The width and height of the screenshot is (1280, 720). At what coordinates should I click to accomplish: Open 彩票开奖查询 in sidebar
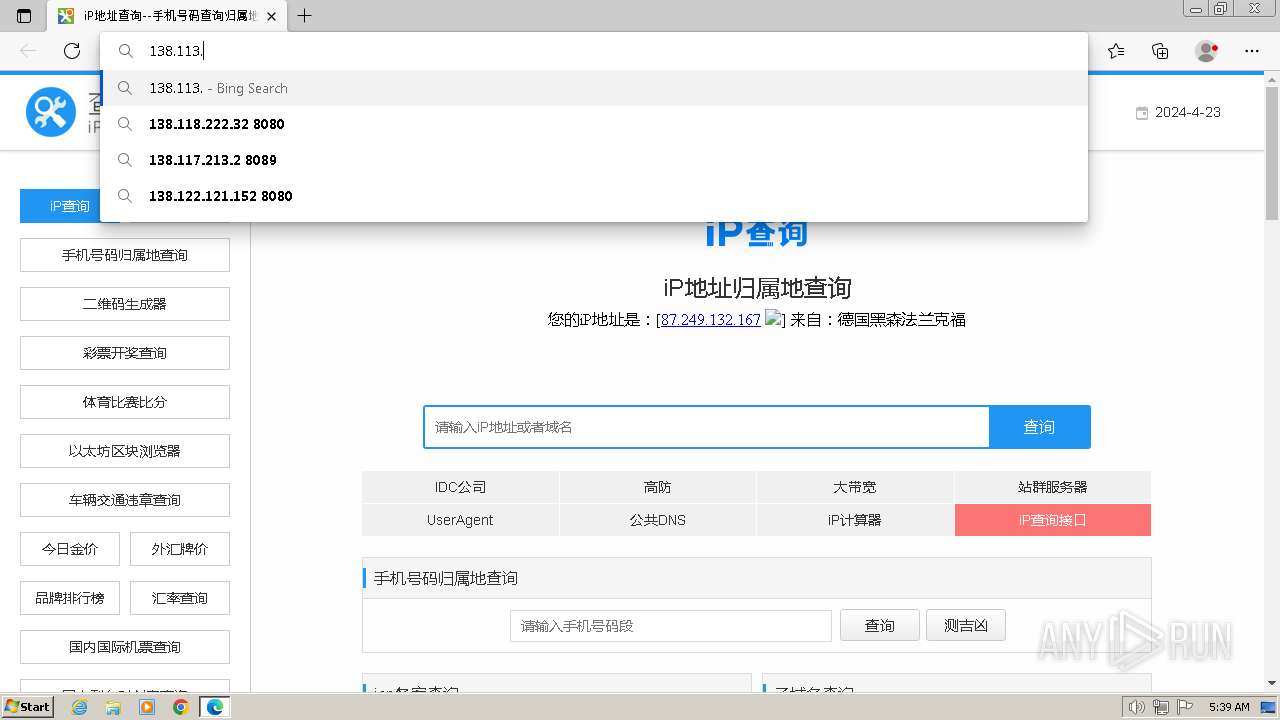click(125, 353)
